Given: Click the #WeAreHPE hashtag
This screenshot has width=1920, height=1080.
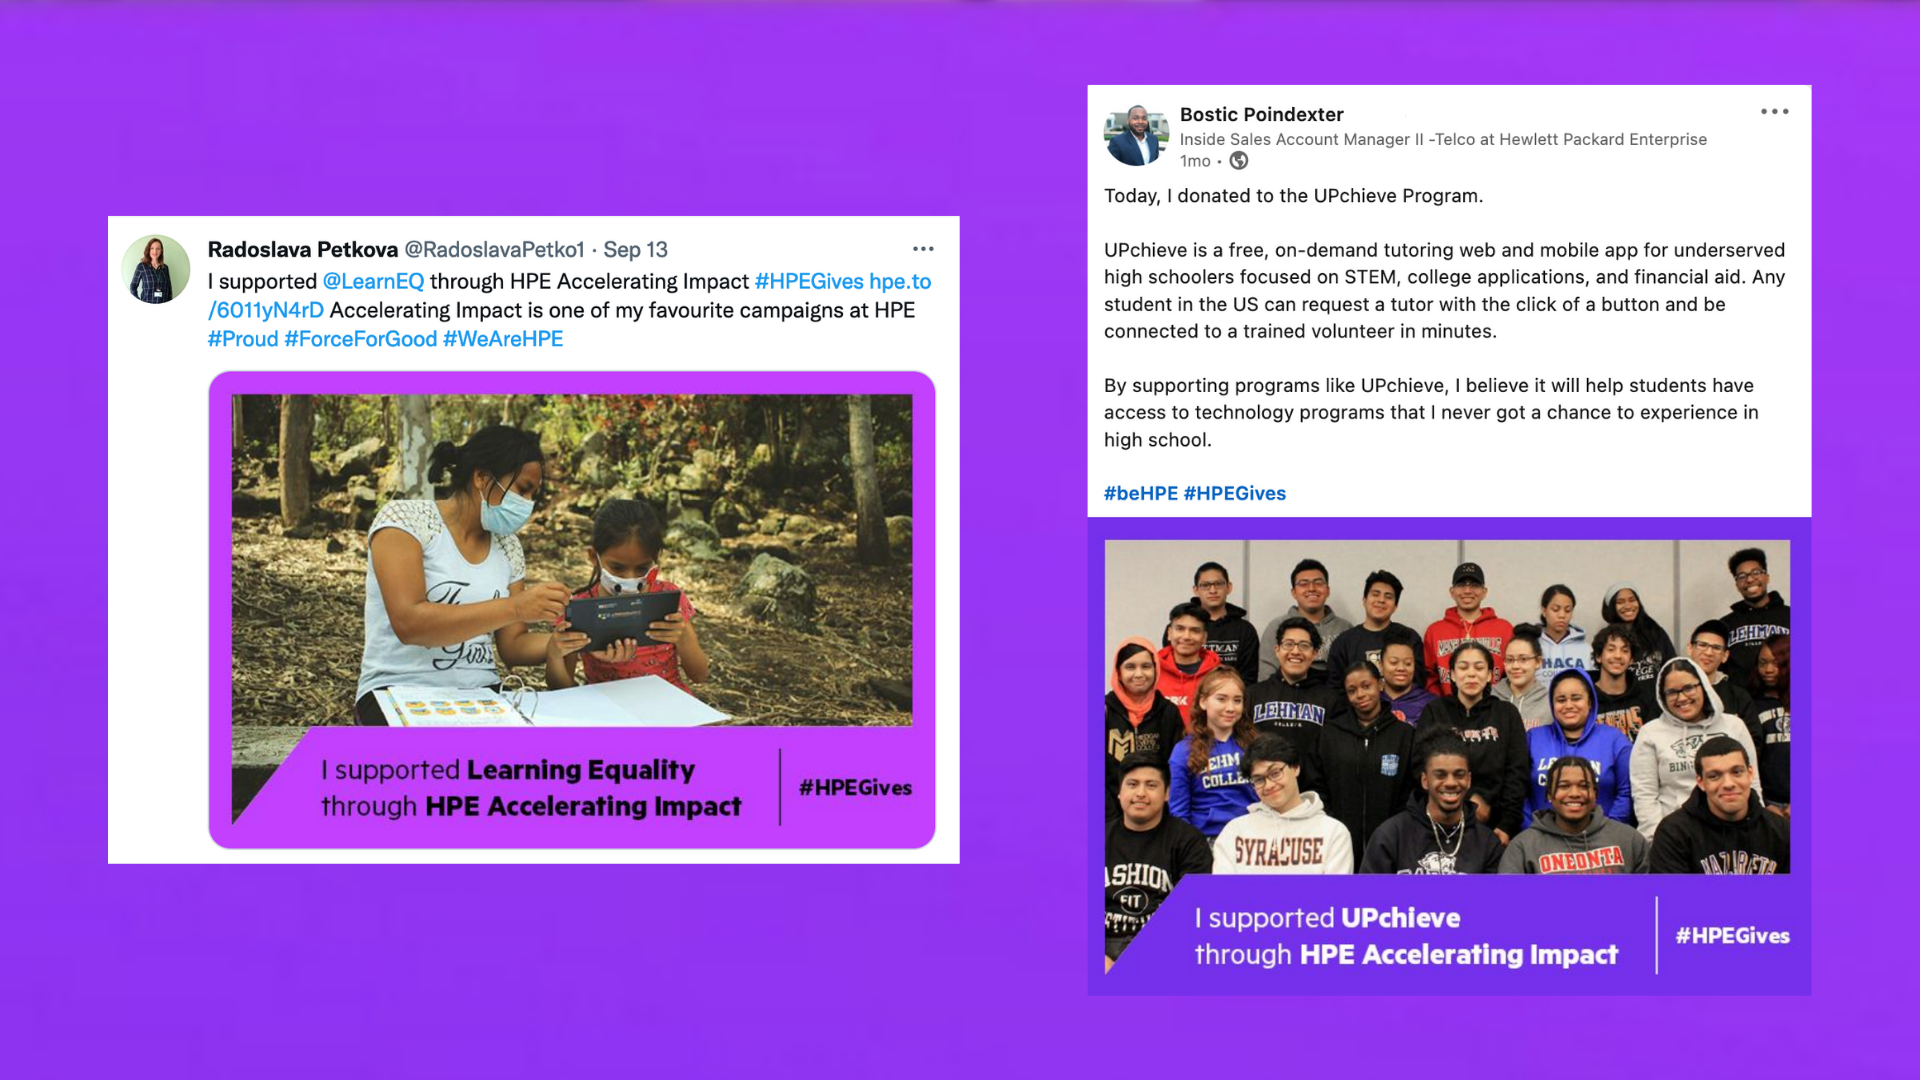Looking at the screenshot, I should point(503,339).
